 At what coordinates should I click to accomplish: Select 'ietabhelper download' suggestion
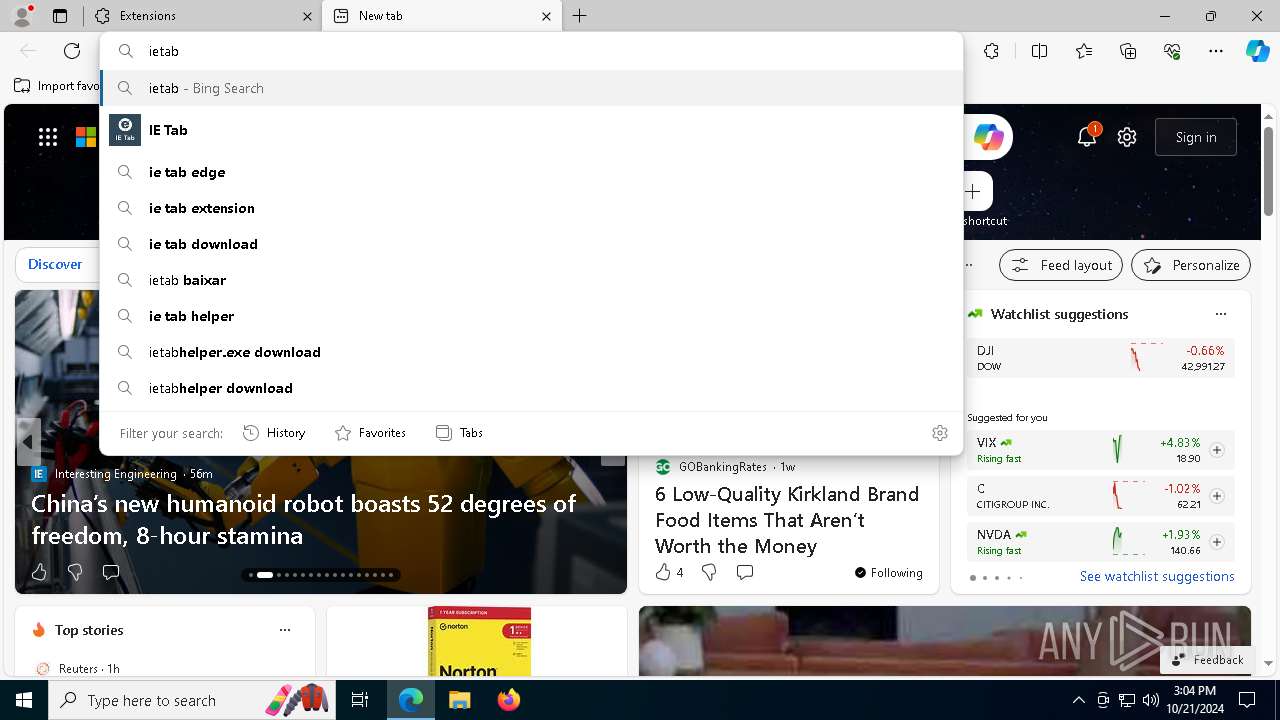[532, 388]
